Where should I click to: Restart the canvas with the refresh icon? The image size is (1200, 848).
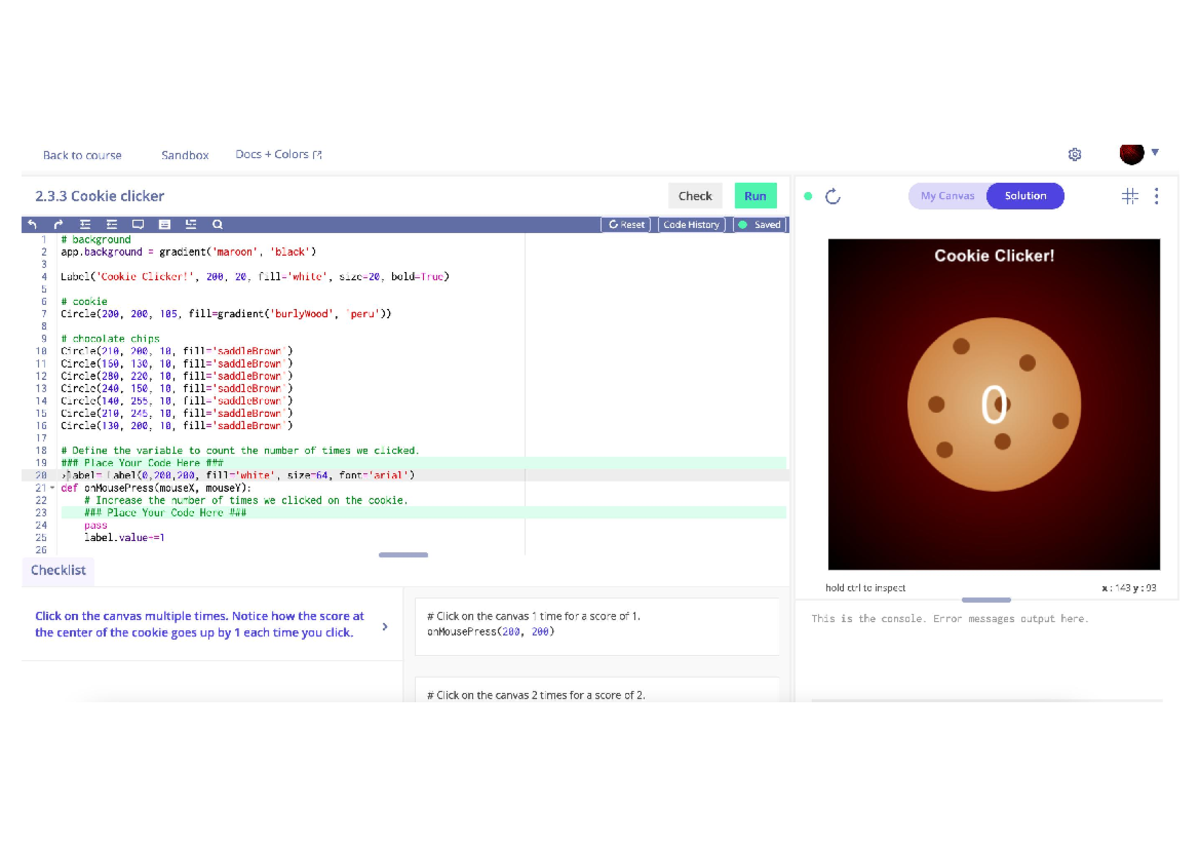[x=833, y=197]
